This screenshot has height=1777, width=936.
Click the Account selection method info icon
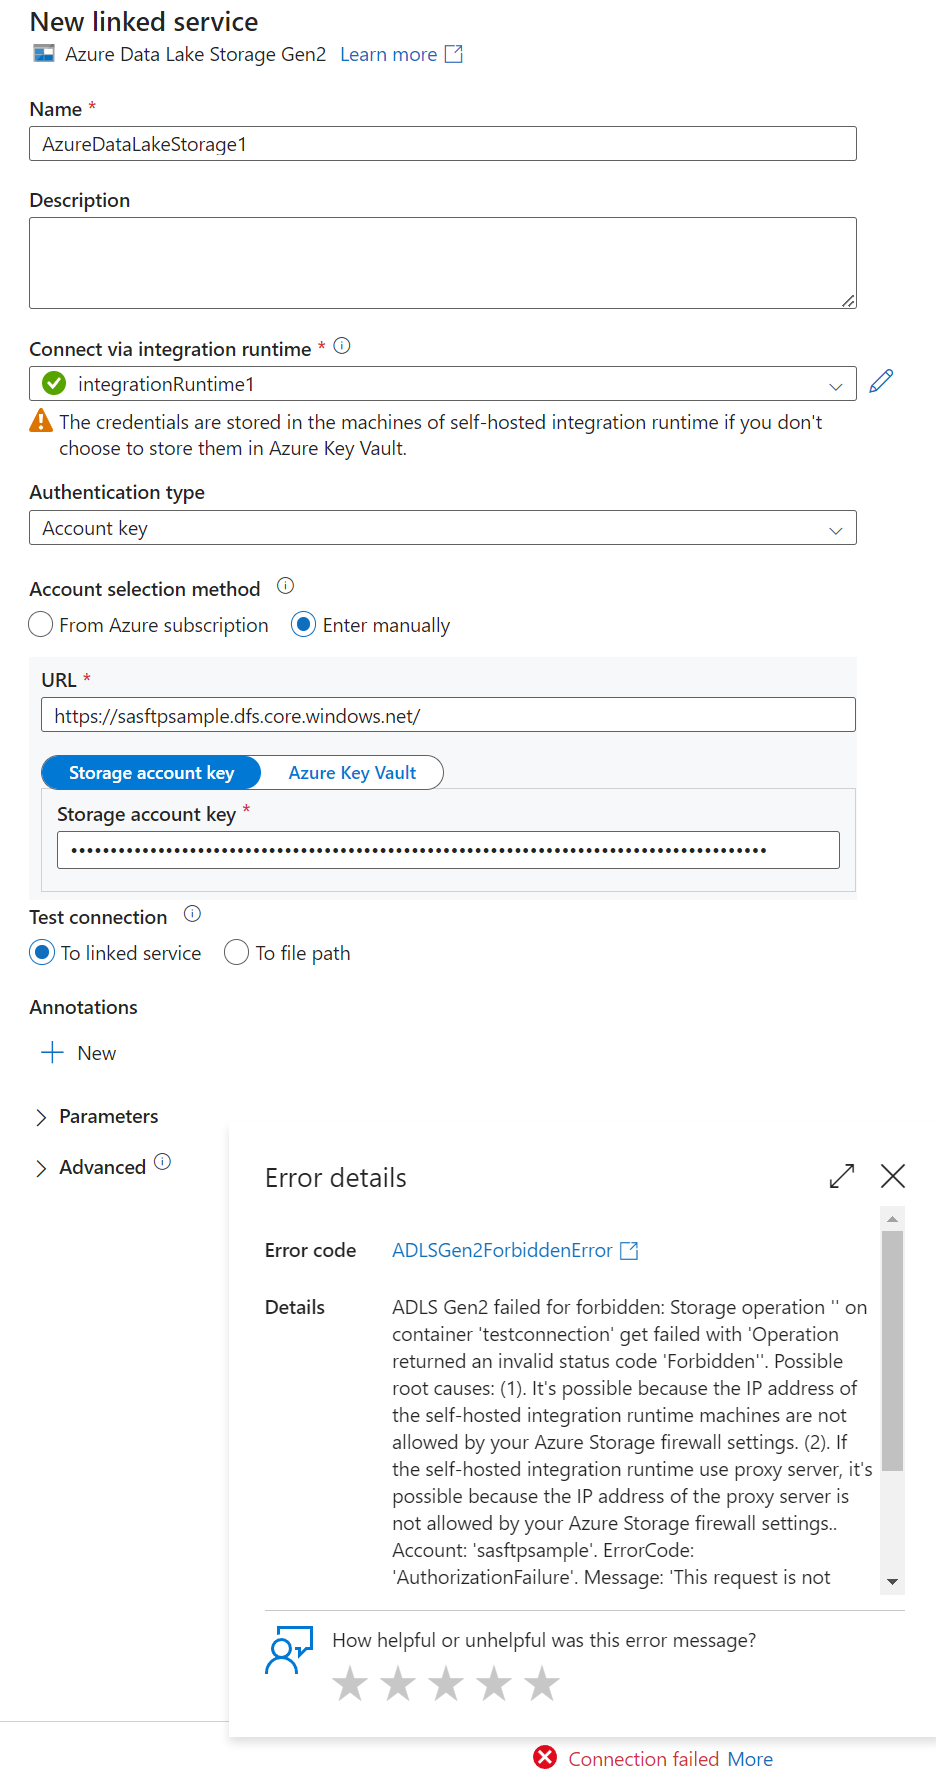click(285, 586)
